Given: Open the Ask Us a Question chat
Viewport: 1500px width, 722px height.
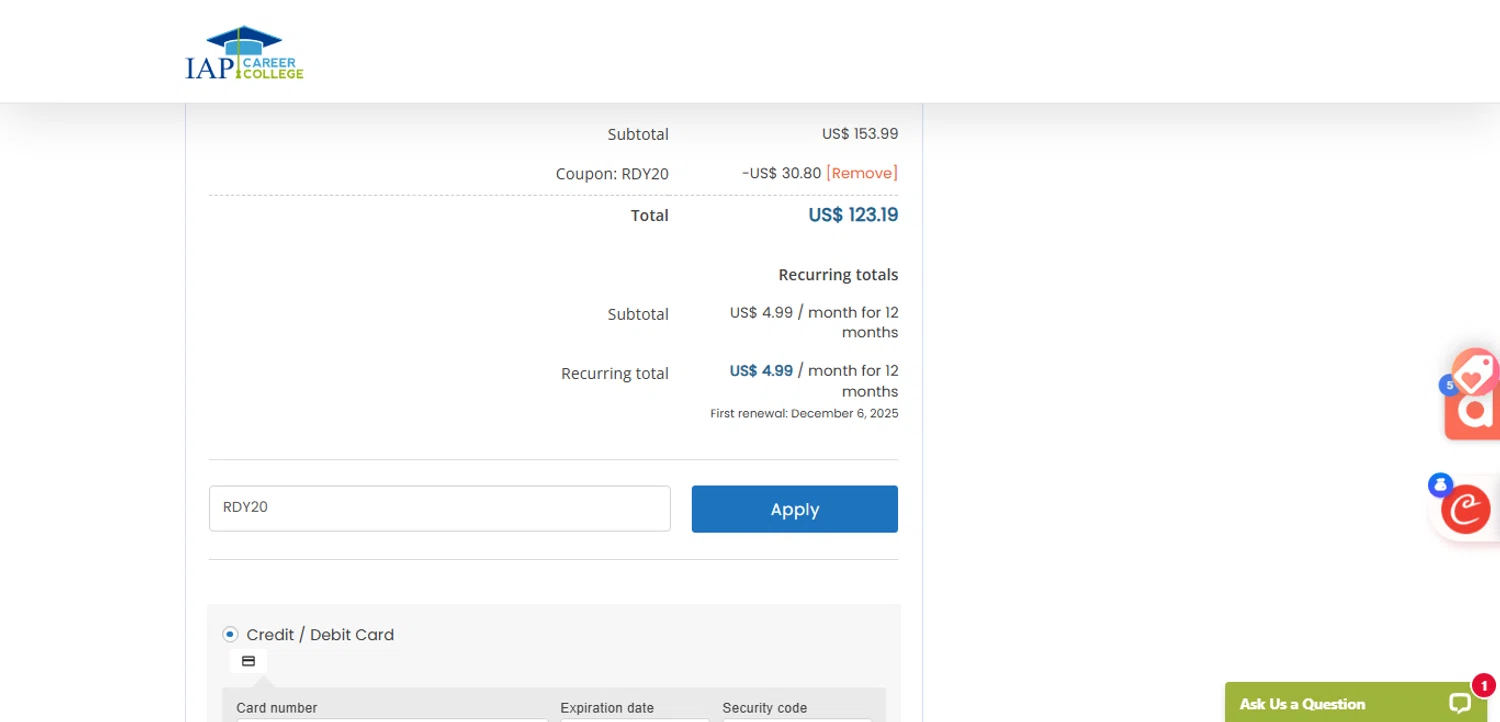Looking at the screenshot, I should [x=1355, y=703].
